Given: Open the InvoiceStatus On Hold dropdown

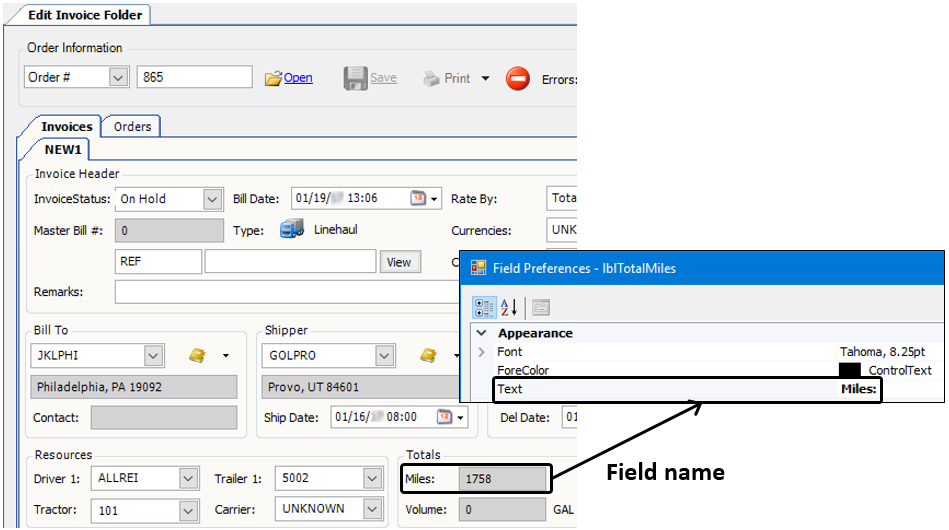Looking at the screenshot, I should [x=212, y=199].
